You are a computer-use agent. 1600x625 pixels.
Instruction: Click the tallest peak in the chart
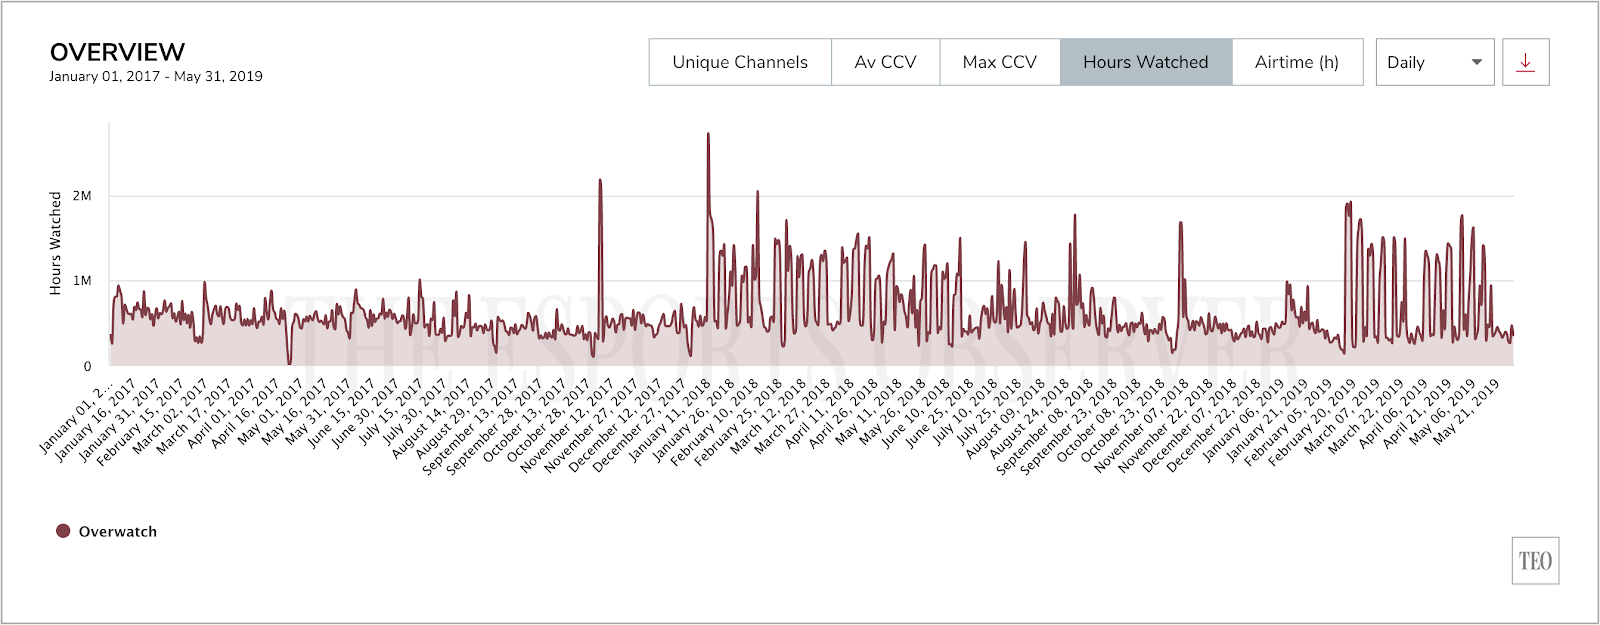click(708, 135)
